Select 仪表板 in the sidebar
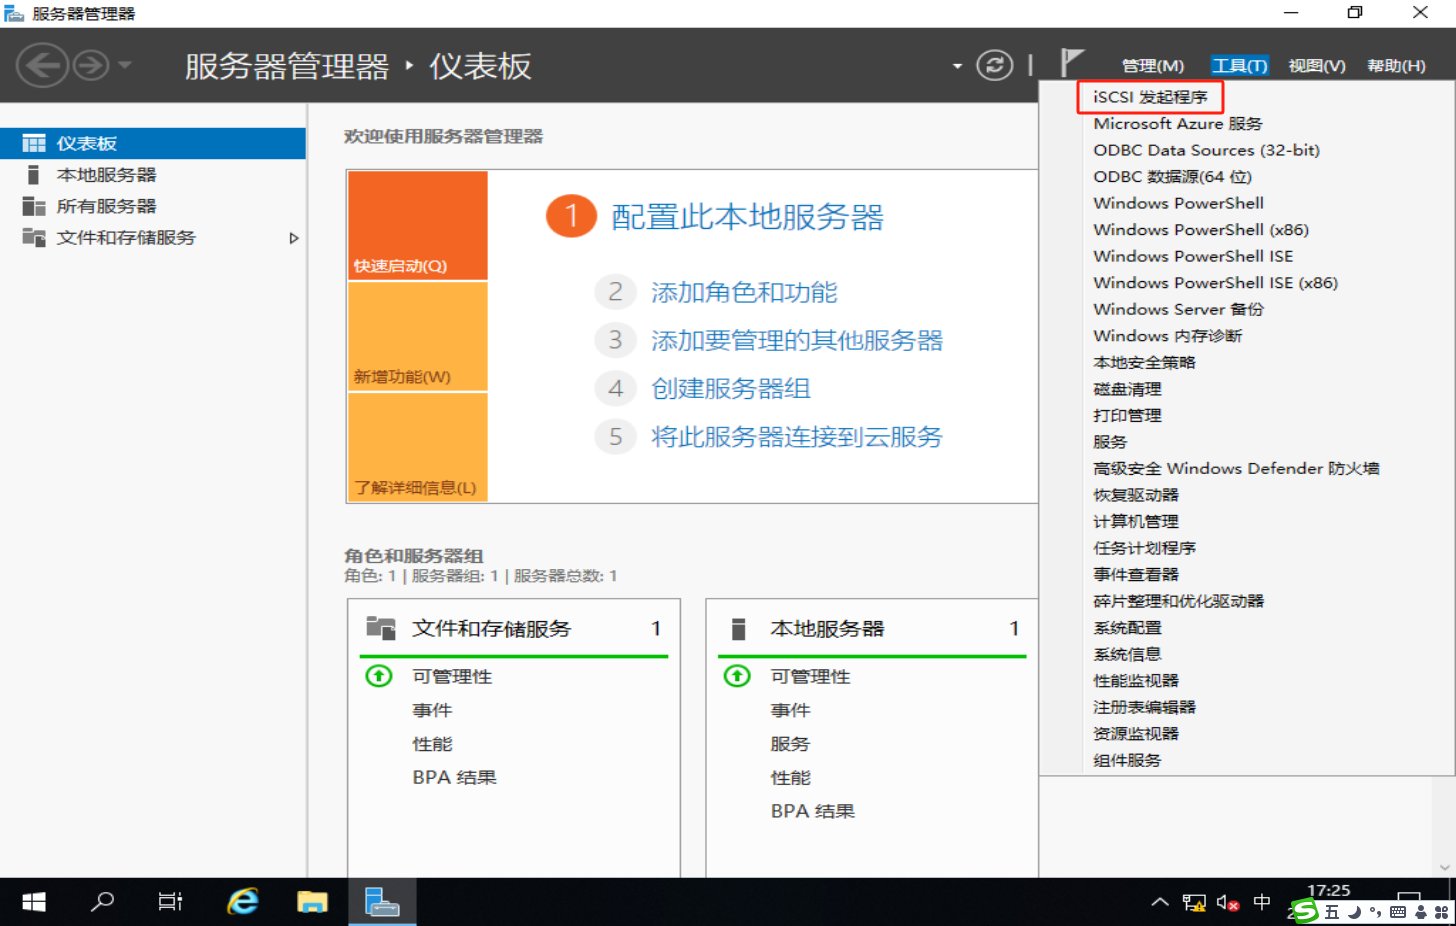Viewport: 1456px width, 926px height. pyautogui.click(x=153, y=143)
